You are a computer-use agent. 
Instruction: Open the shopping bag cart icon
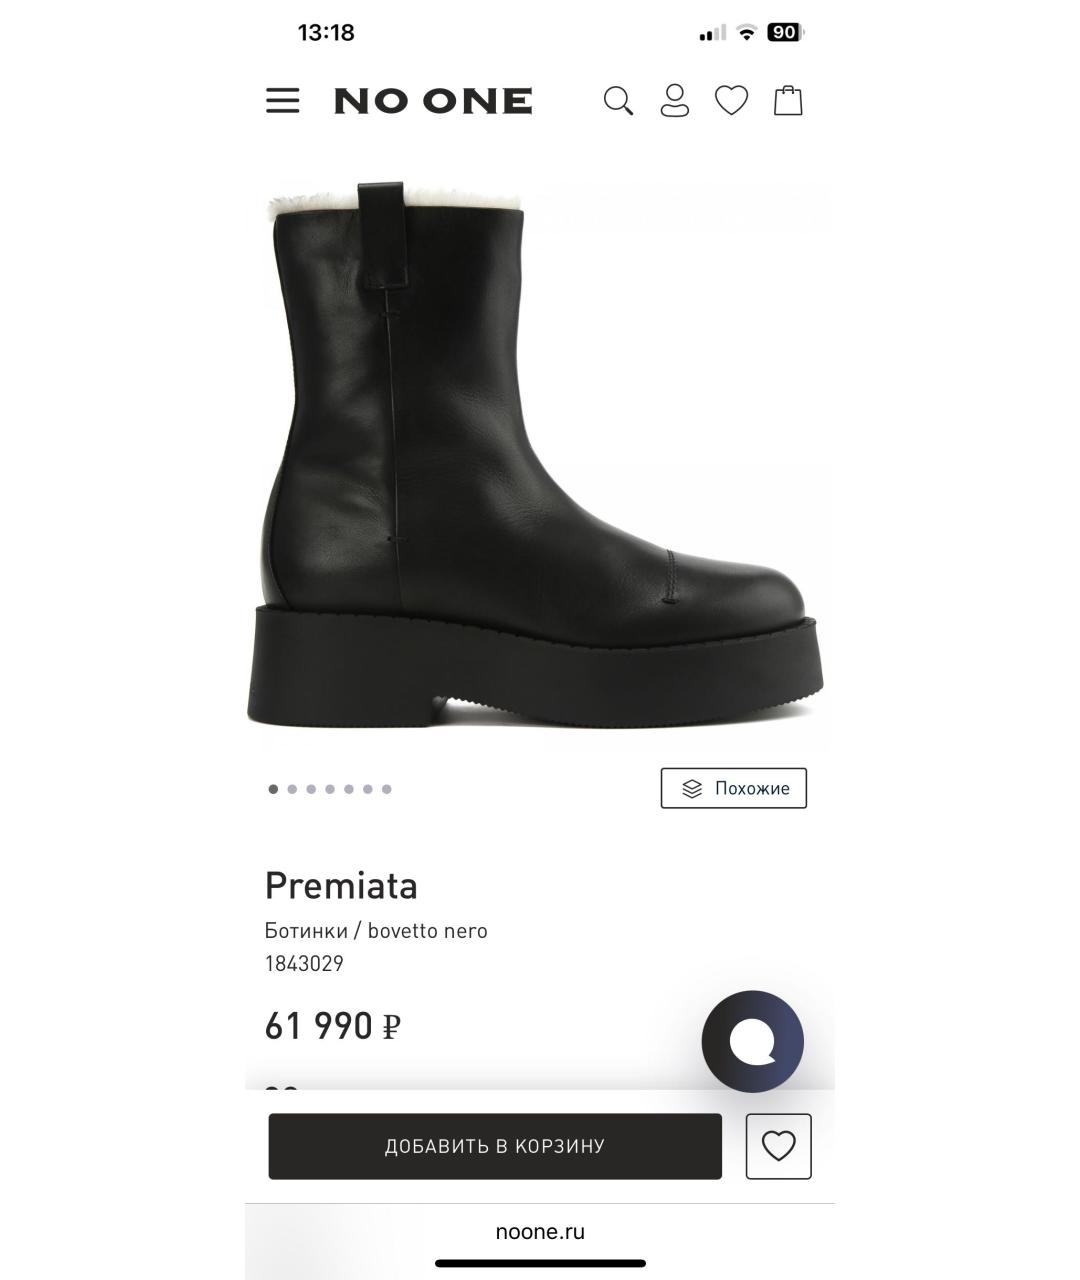[x=788, y=101]
